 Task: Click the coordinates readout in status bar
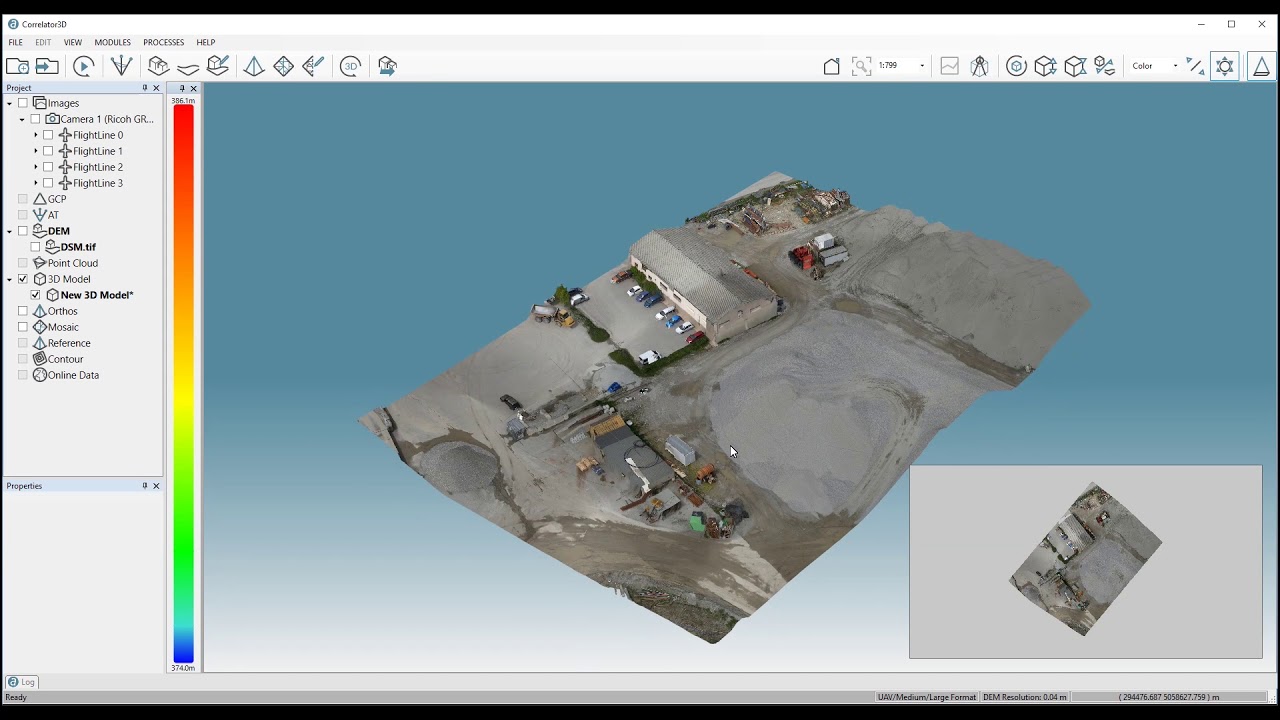click(x=1169, y=697)
